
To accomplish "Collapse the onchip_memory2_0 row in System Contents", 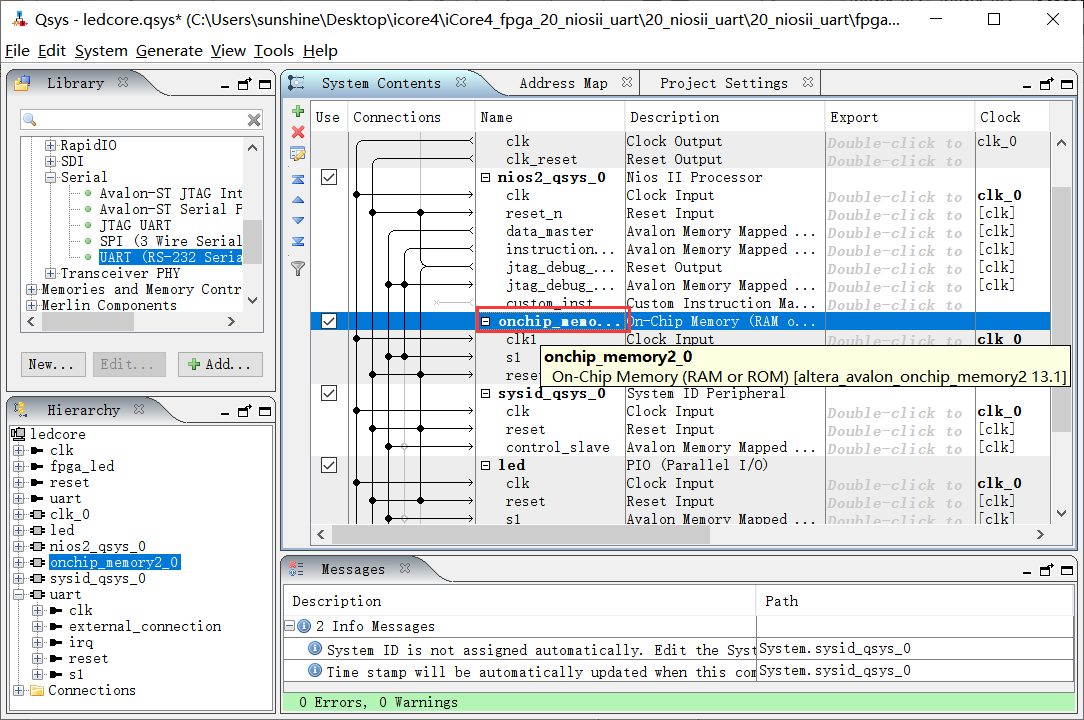I will 486,322.
